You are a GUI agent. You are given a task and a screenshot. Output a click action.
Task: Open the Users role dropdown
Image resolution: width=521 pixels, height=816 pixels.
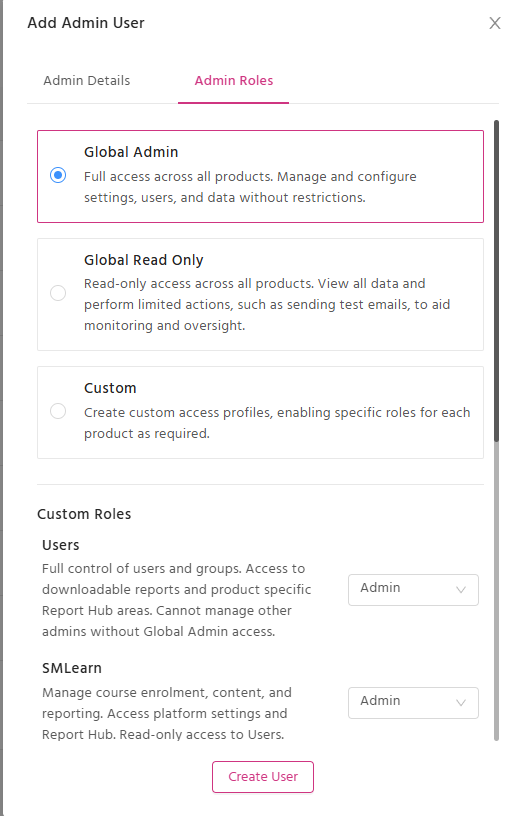click(x=413, y=590)
